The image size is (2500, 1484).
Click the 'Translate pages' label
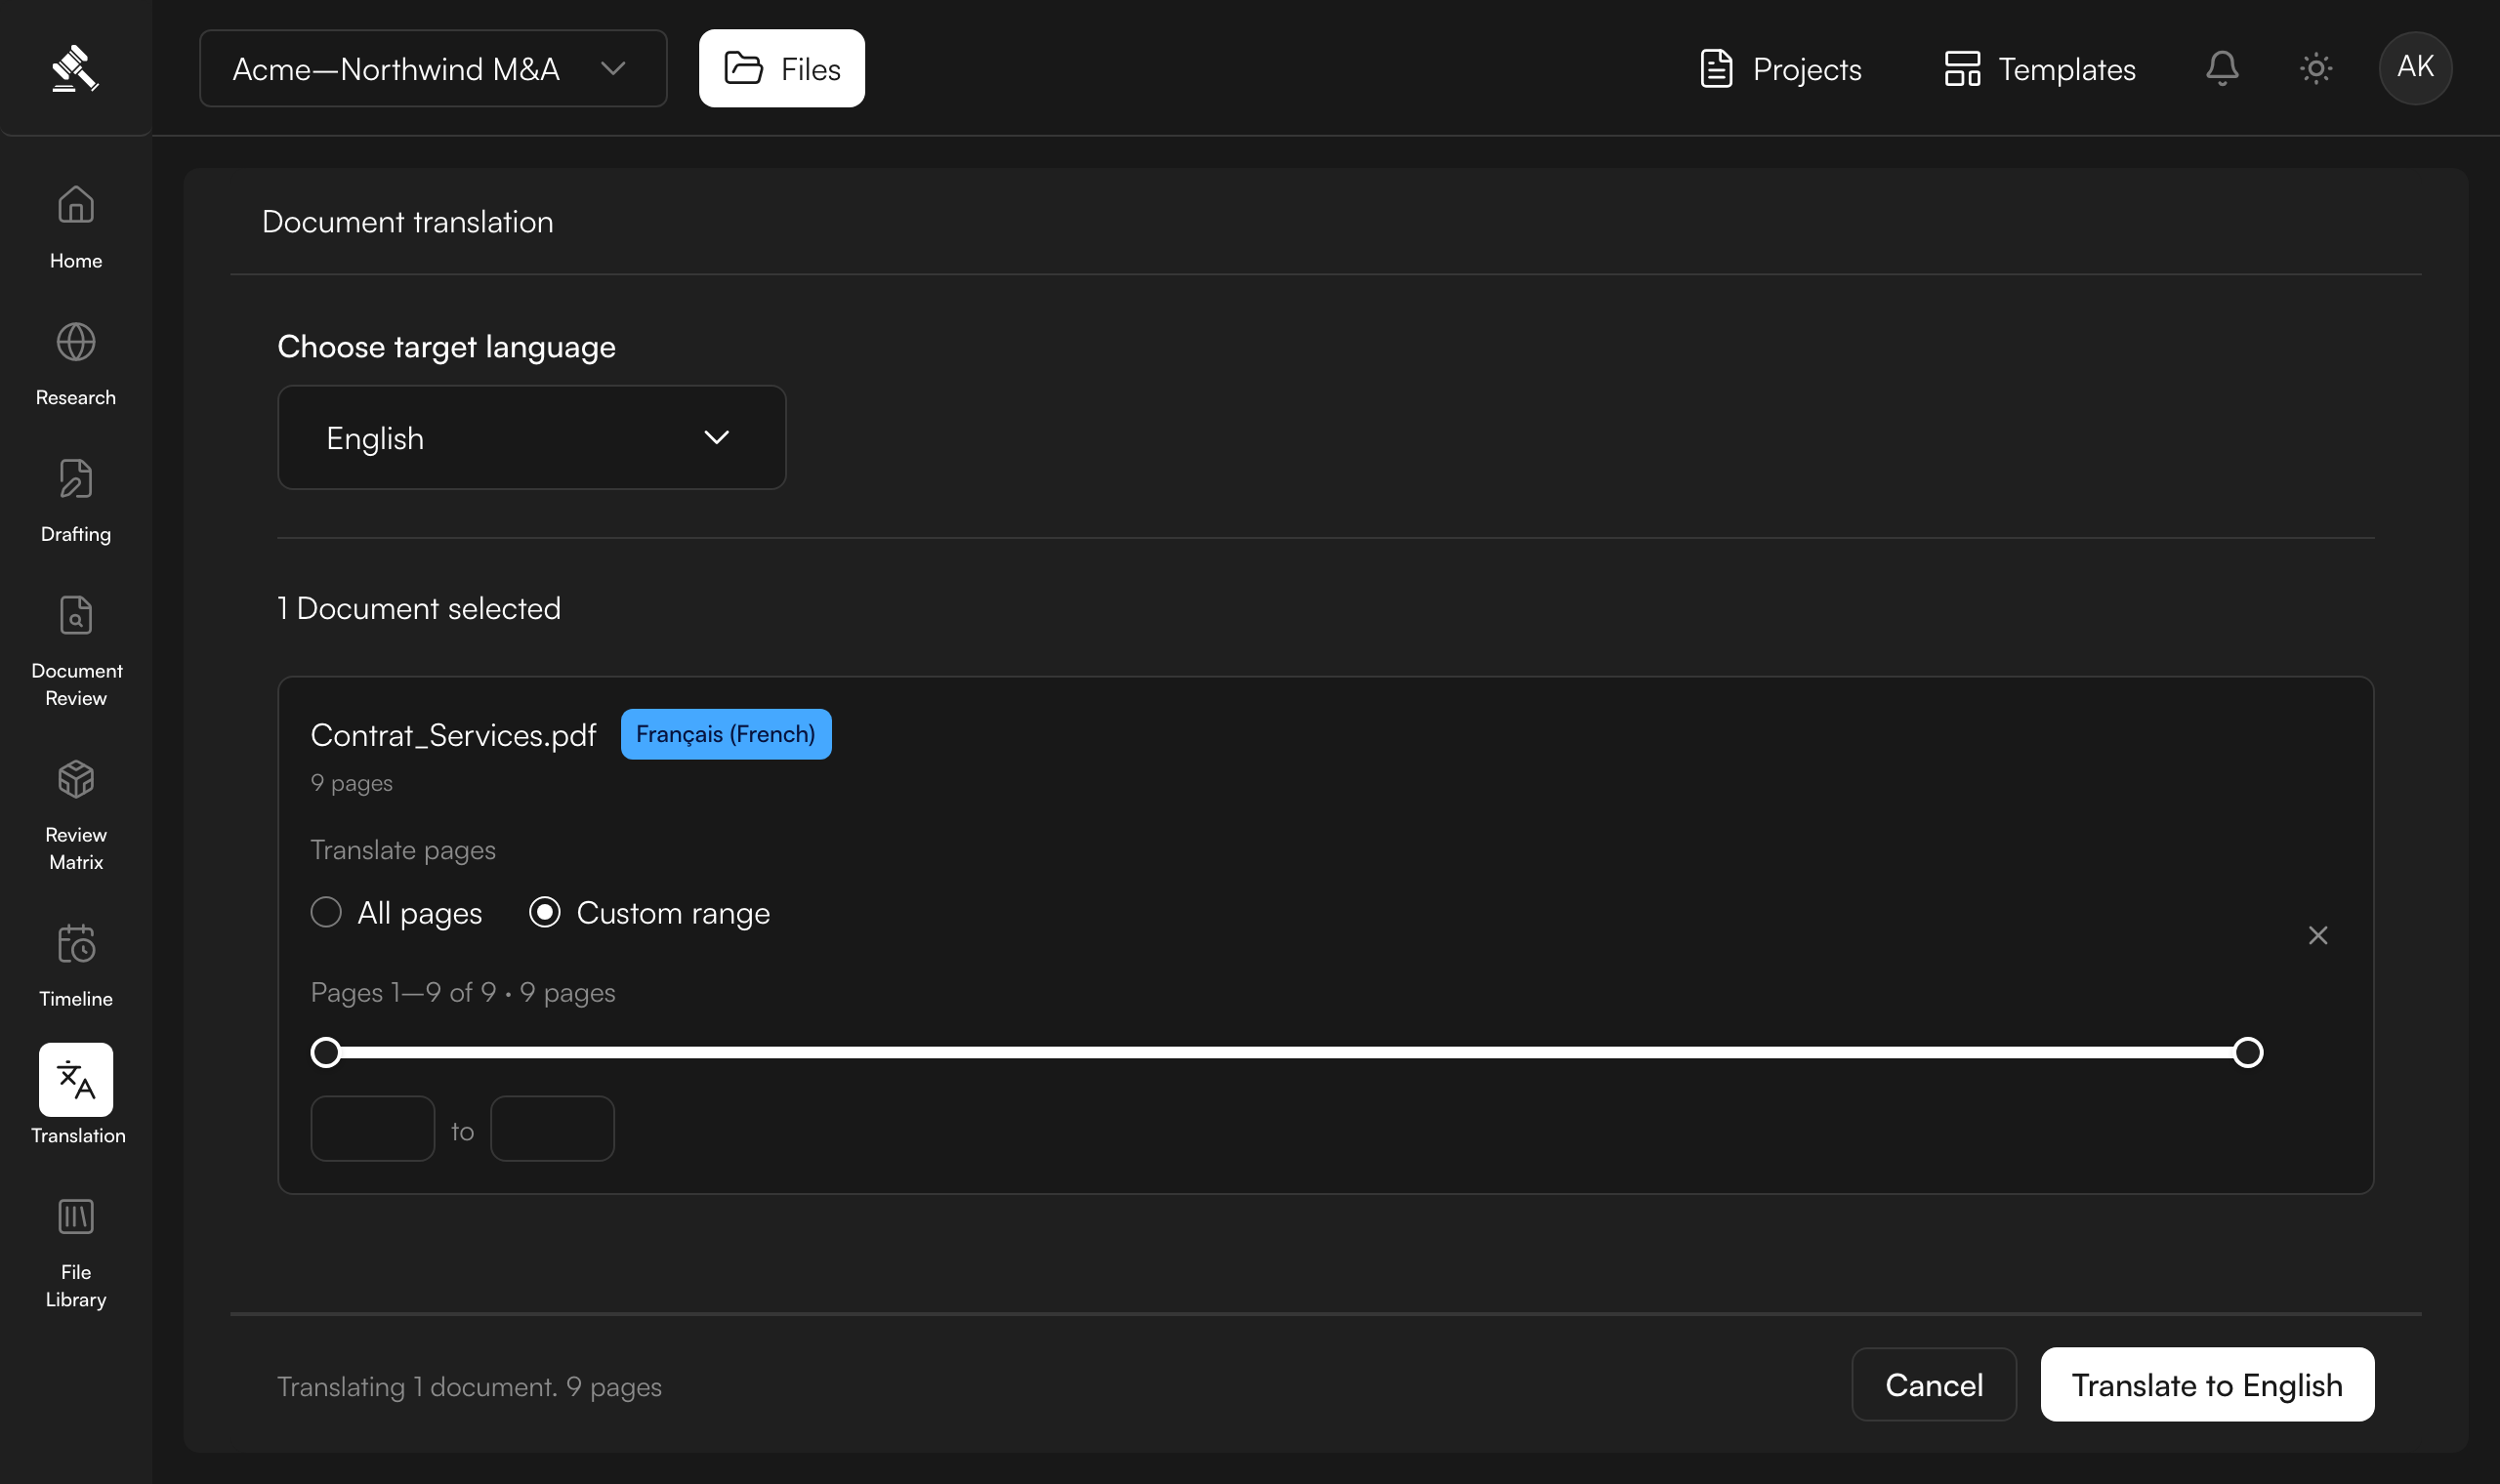point(403,849)
